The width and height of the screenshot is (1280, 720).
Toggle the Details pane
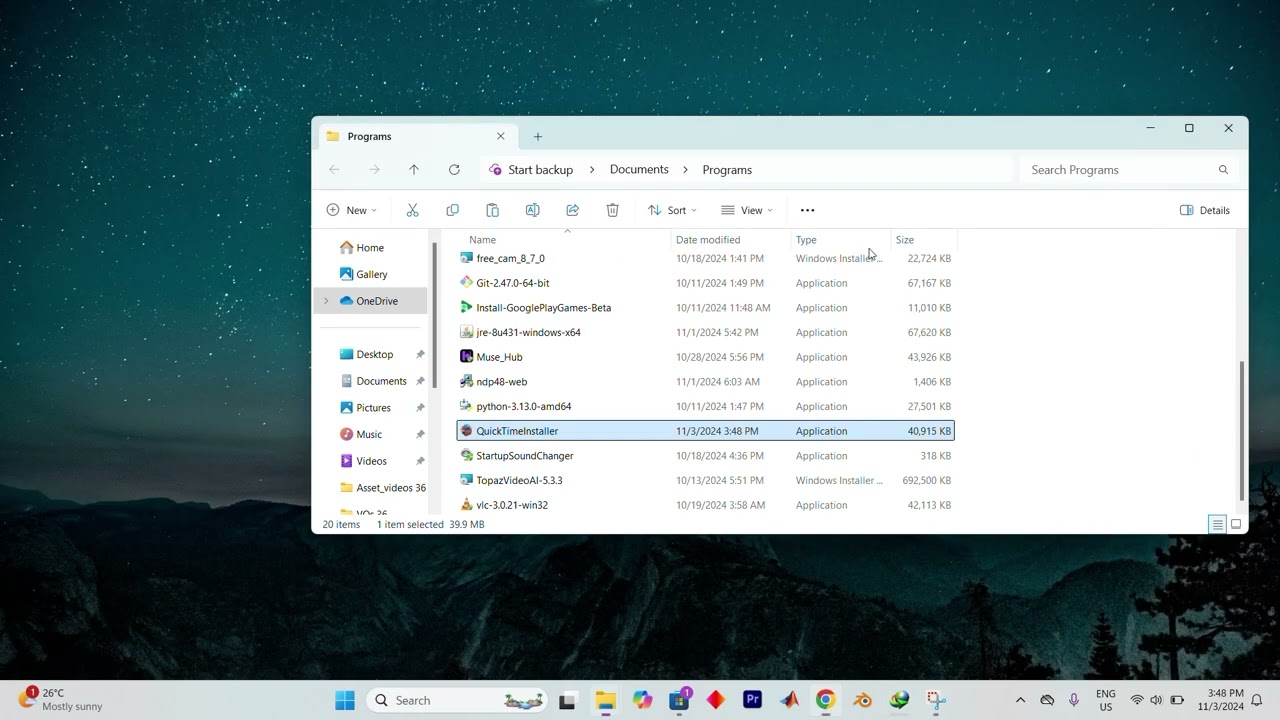point(1205,210)
